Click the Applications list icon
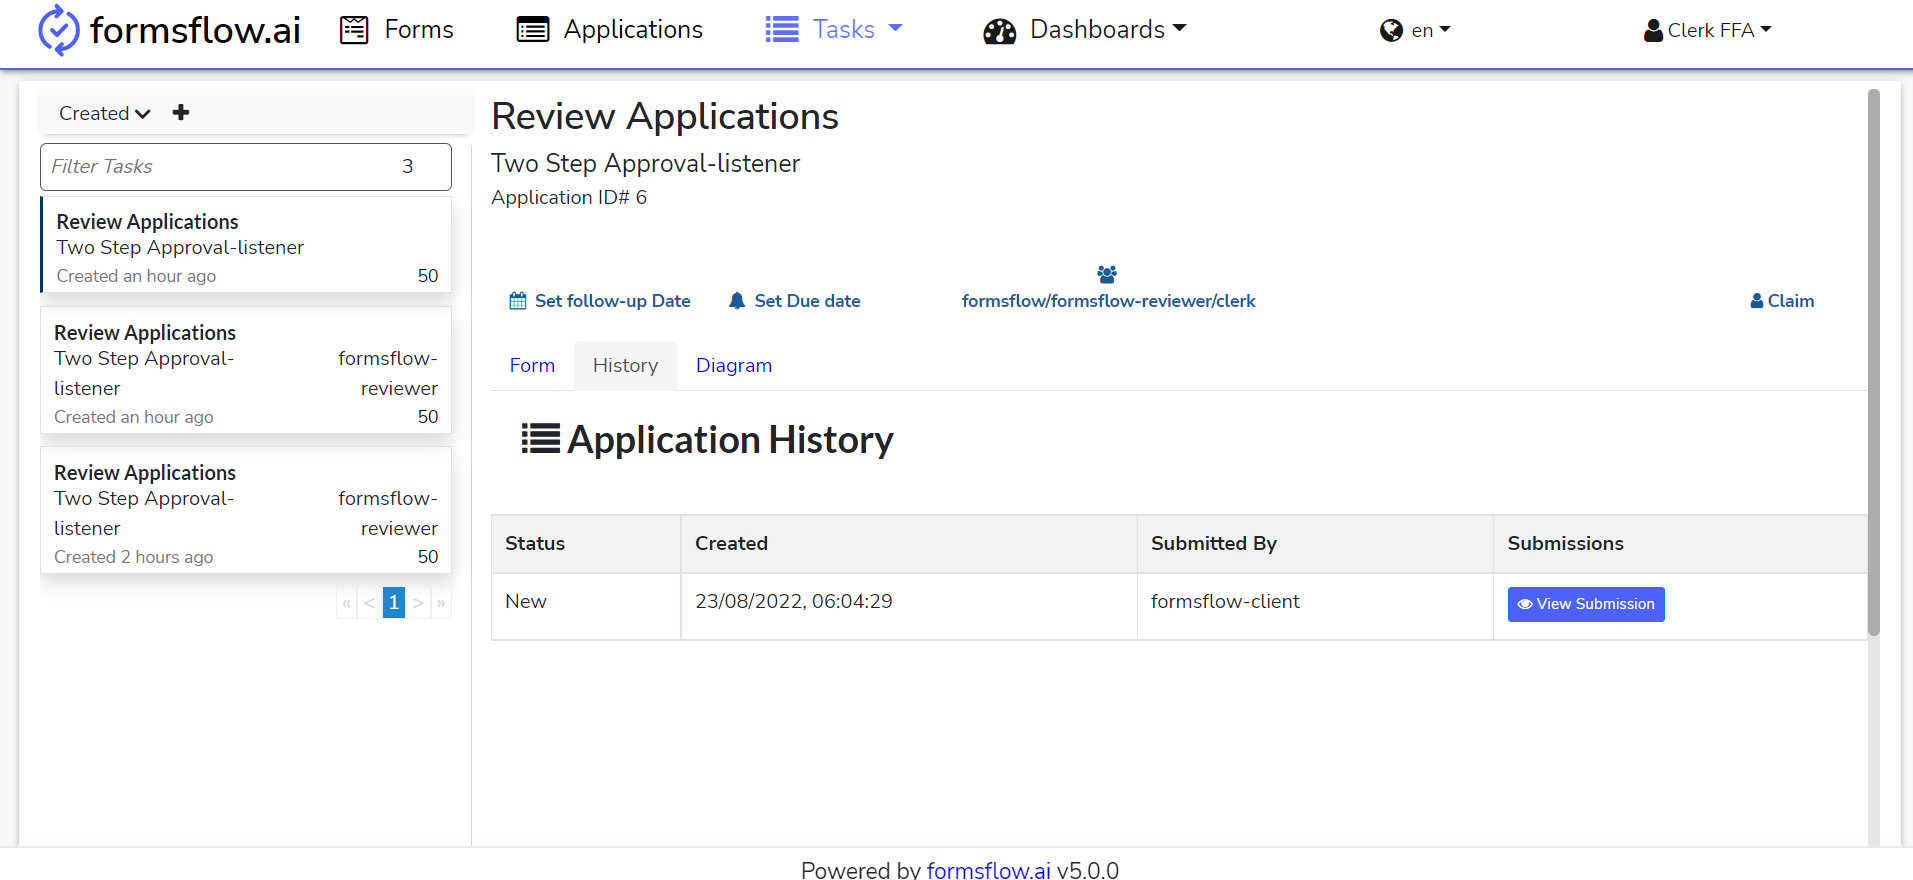Viewport: 1913px width, 880px height. [x=533, y=30]
